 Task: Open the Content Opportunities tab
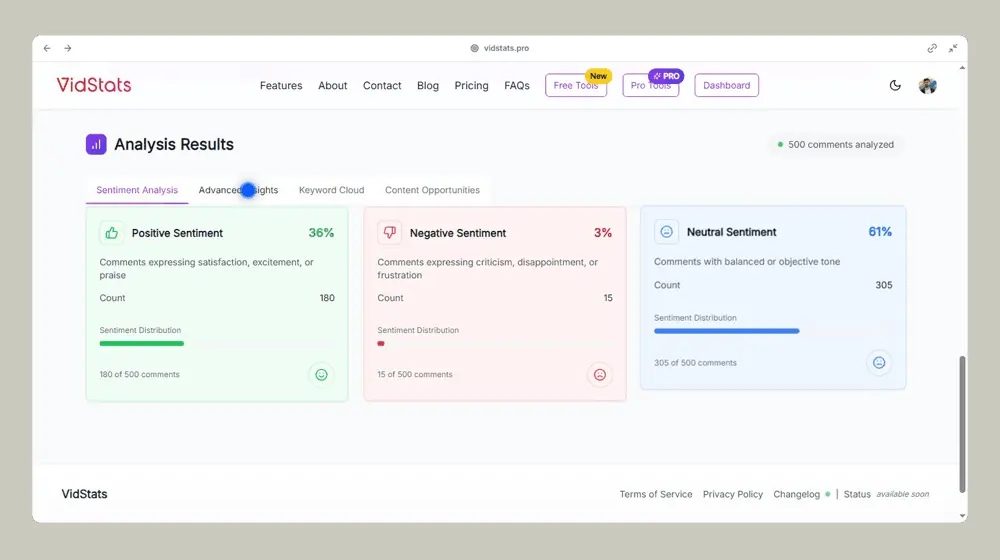(432, 190)
